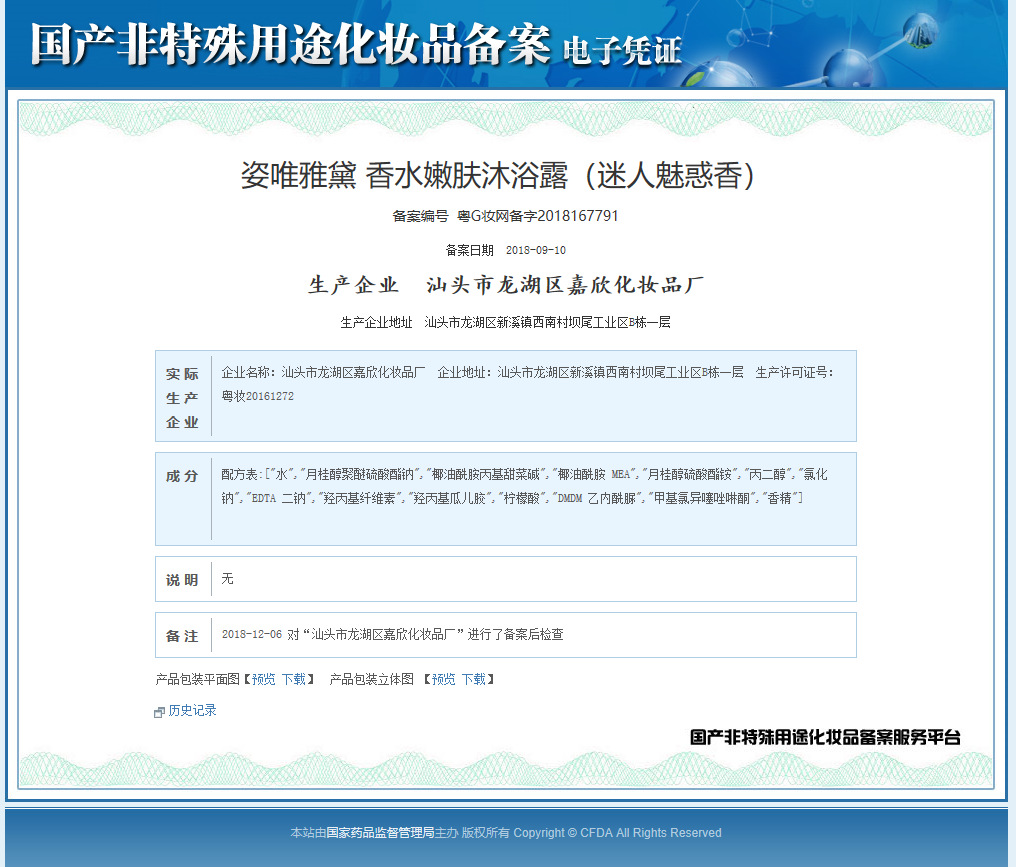Click the 国产非特殊用途化妆品备案 header banner title
Image resolution: width=1016 pixels, height=867 pixels.
290,45
